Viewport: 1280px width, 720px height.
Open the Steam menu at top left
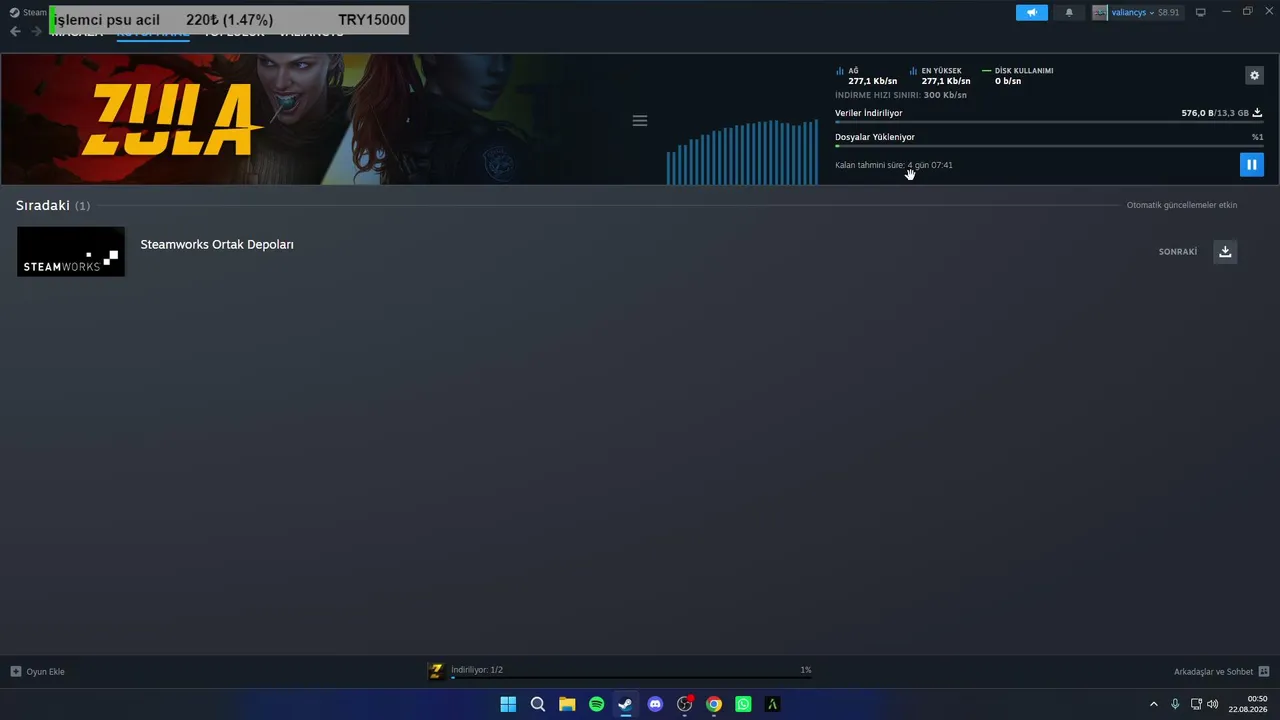pos(28,12)
